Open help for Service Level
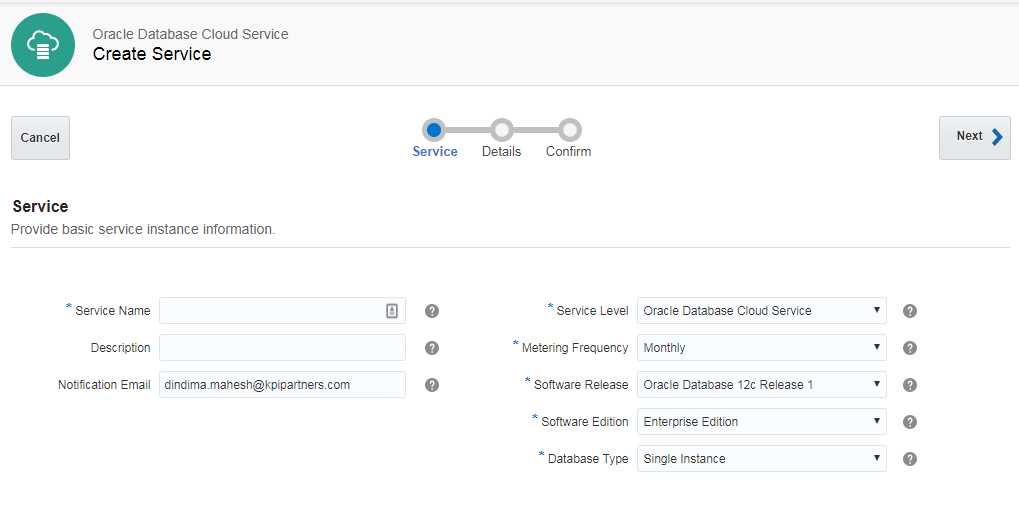The image size is (1019, 516). tap(910, 311)
